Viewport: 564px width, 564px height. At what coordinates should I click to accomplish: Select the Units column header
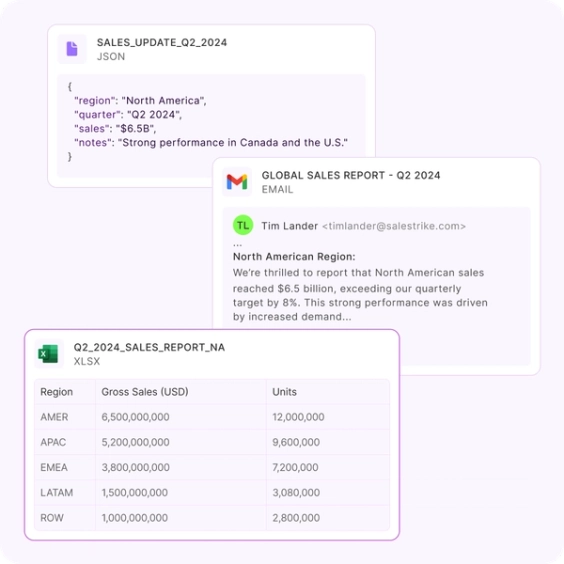coord(285,392)
